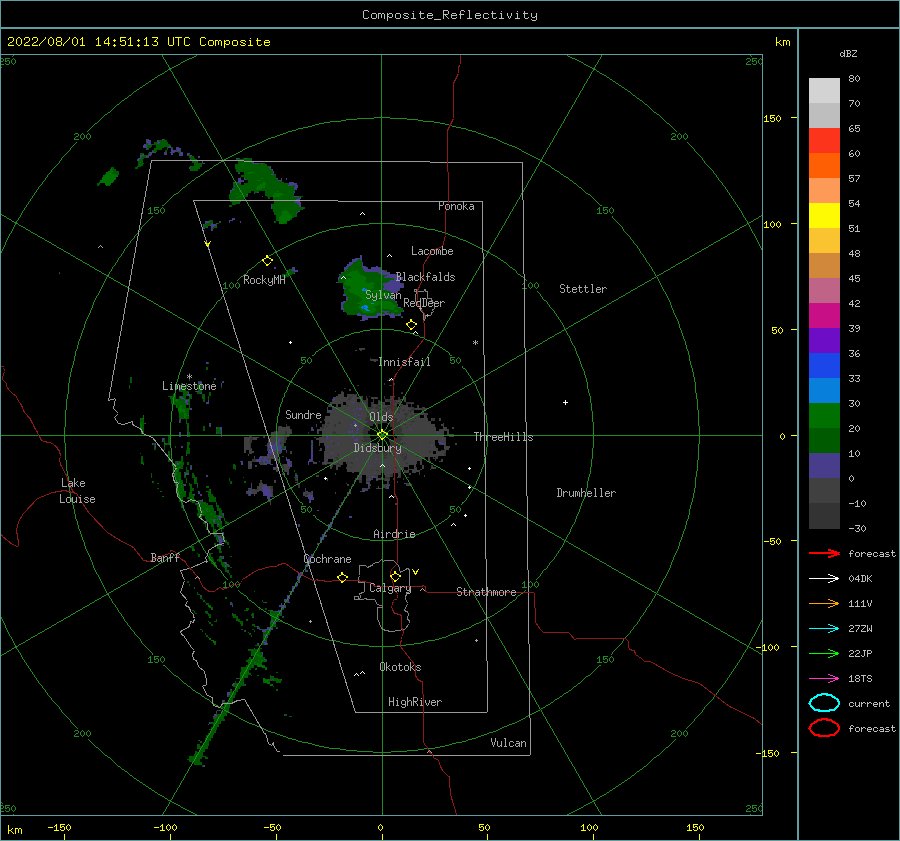Select the 39 dBZ purple color swatch
900x841 pixels.
pyautogui.click(x=824, y=340)
